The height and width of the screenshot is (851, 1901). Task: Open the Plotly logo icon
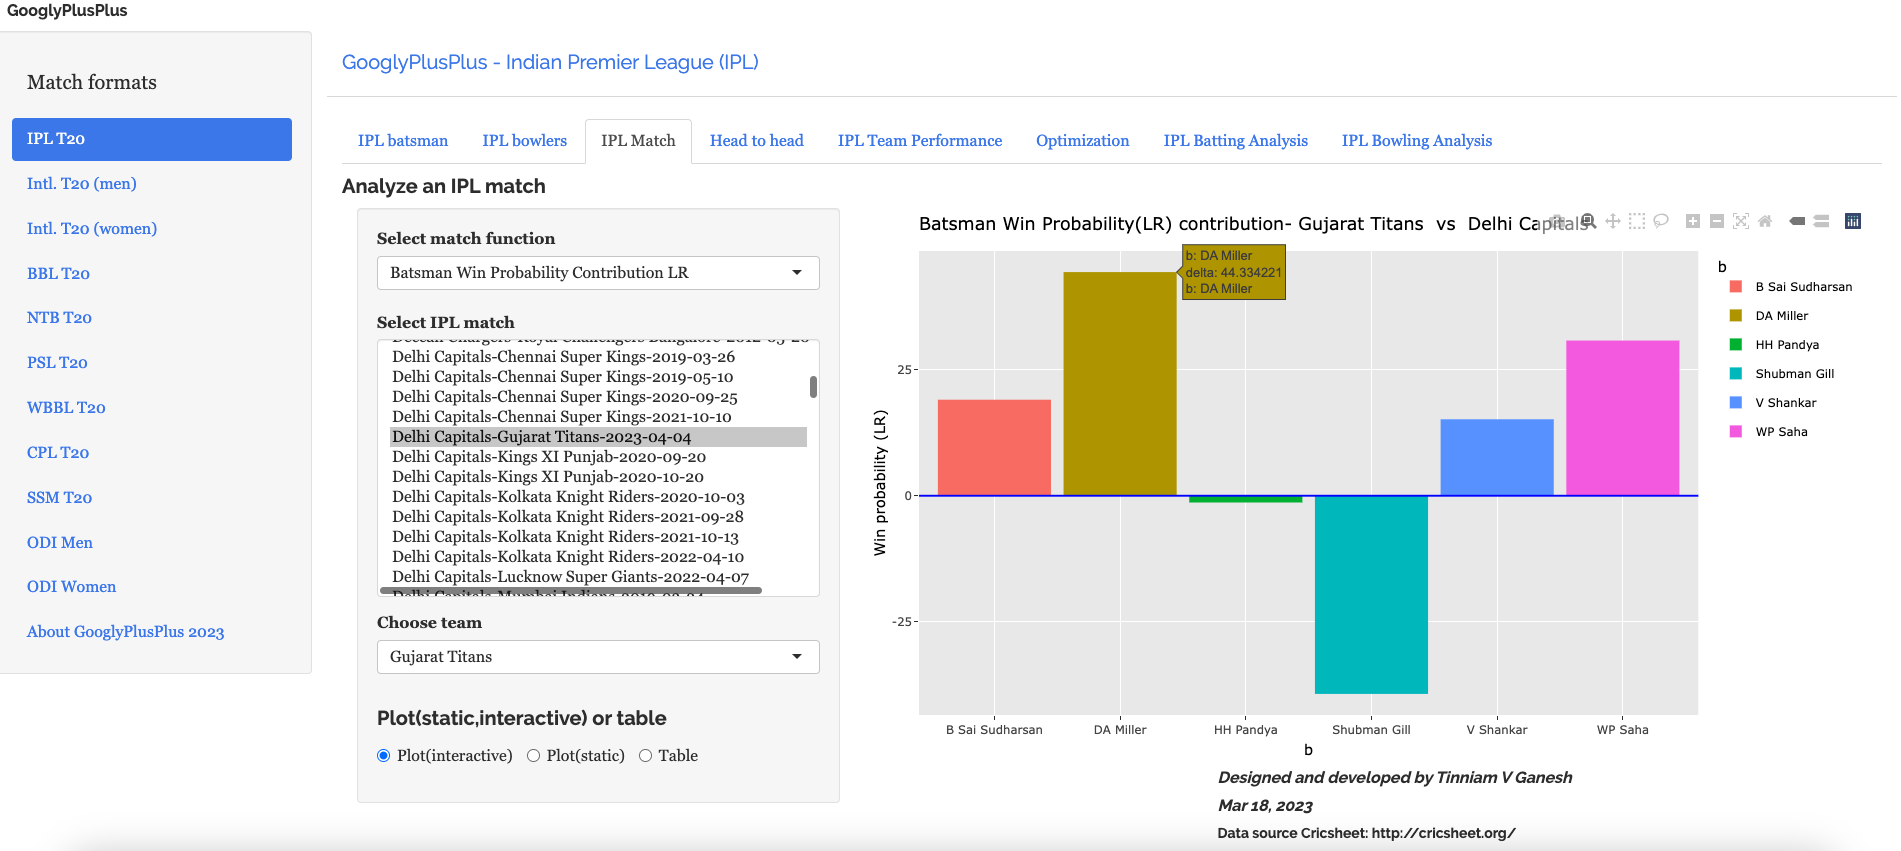1852,221
